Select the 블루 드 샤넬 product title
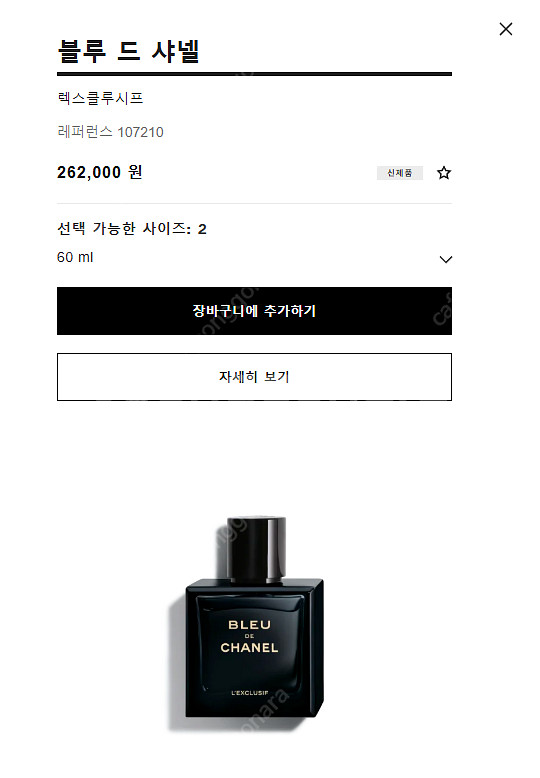 tap(129, 51)
